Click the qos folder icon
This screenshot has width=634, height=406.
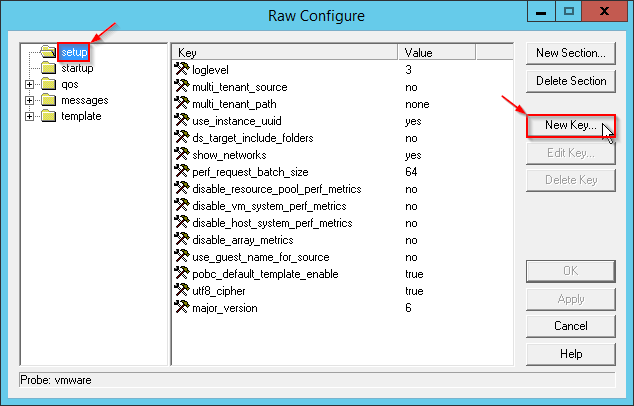47,84
